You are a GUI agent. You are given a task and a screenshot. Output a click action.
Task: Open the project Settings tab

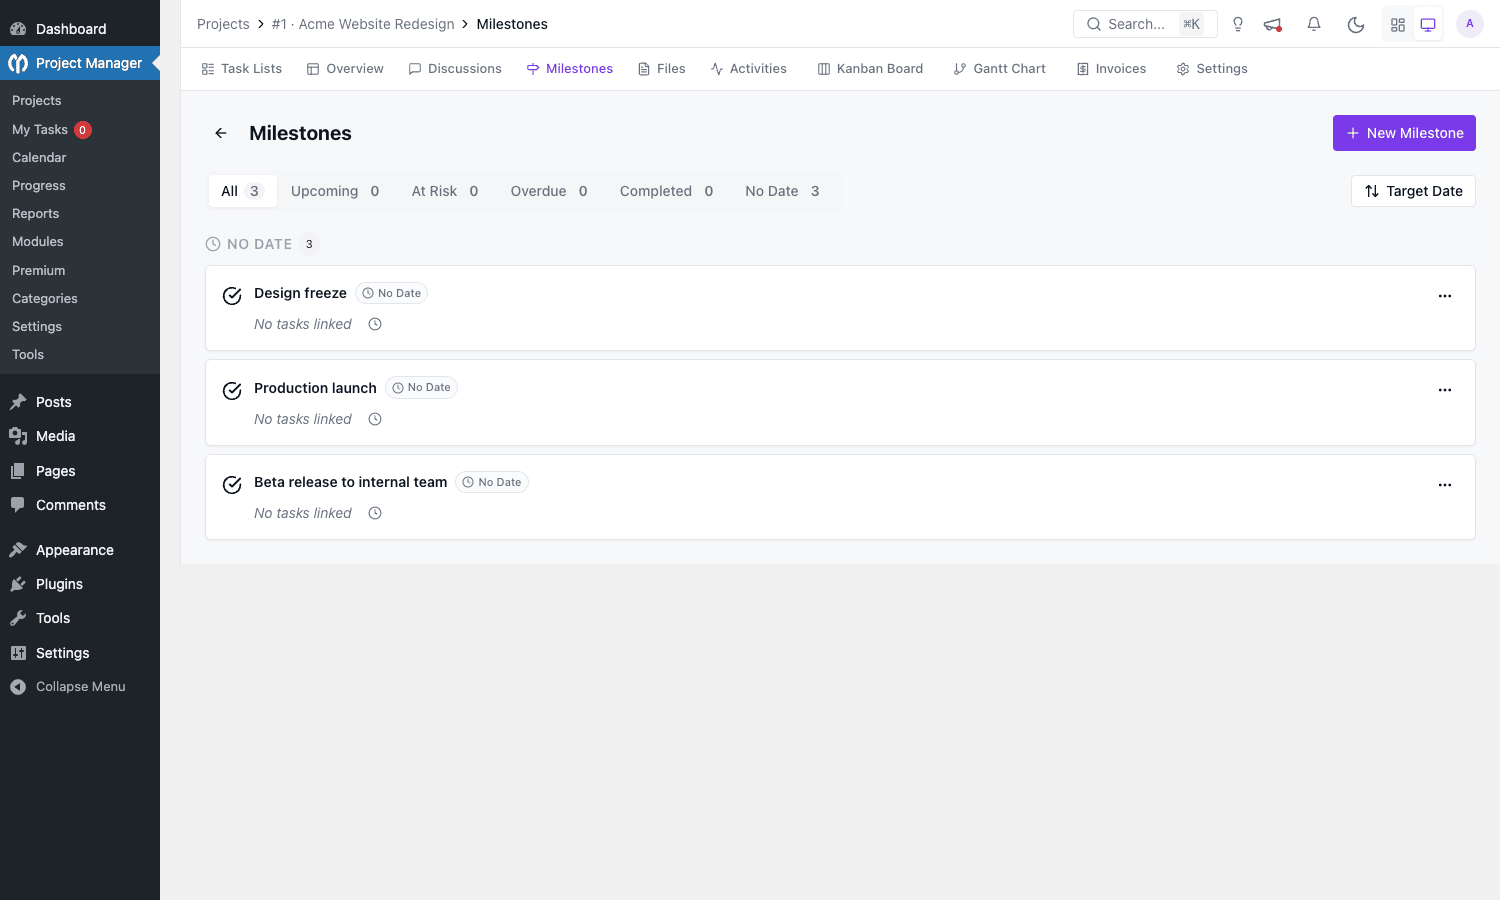[1212, 69]
